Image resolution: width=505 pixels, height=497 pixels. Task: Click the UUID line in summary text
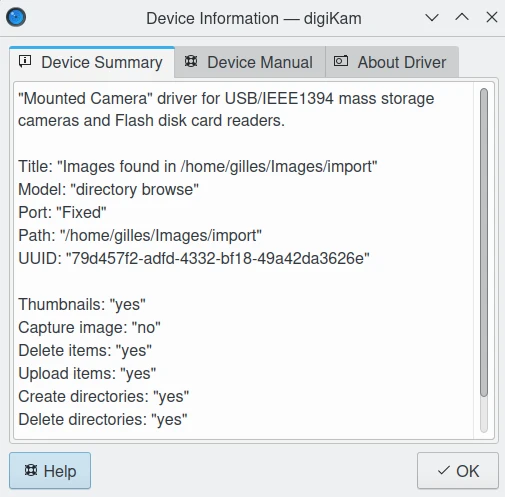[194, 258]
